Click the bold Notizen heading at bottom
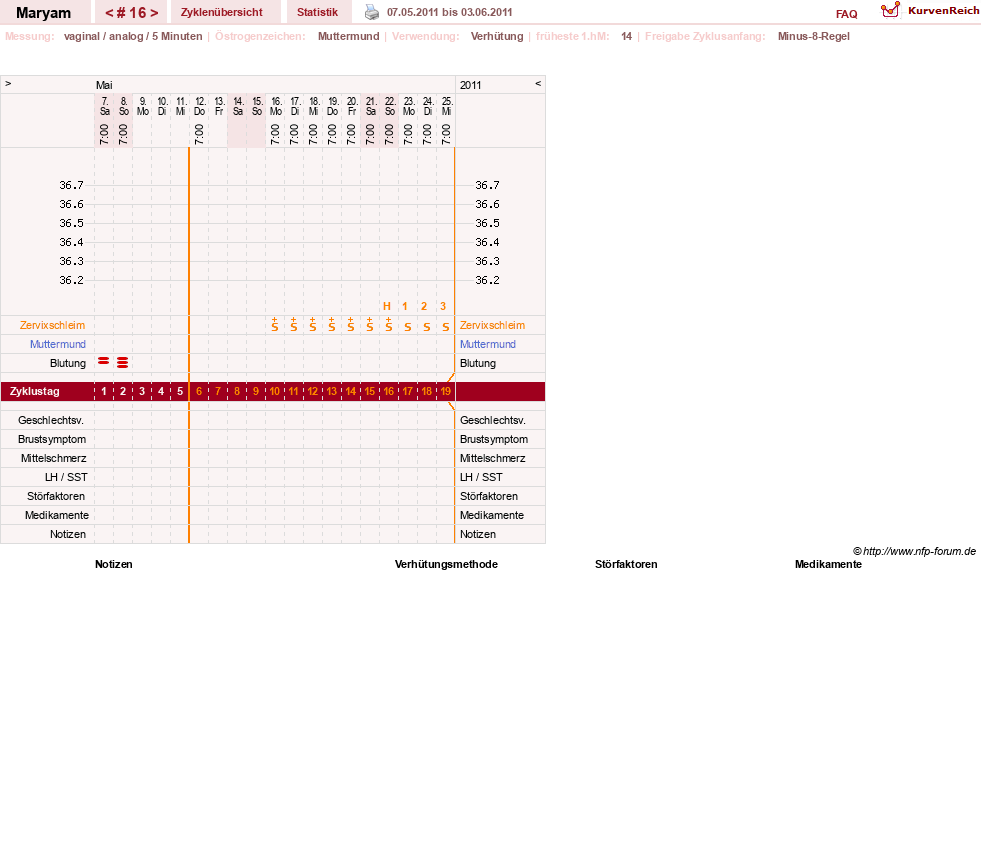This screenshot has height=843, width=981. point(113,565)
